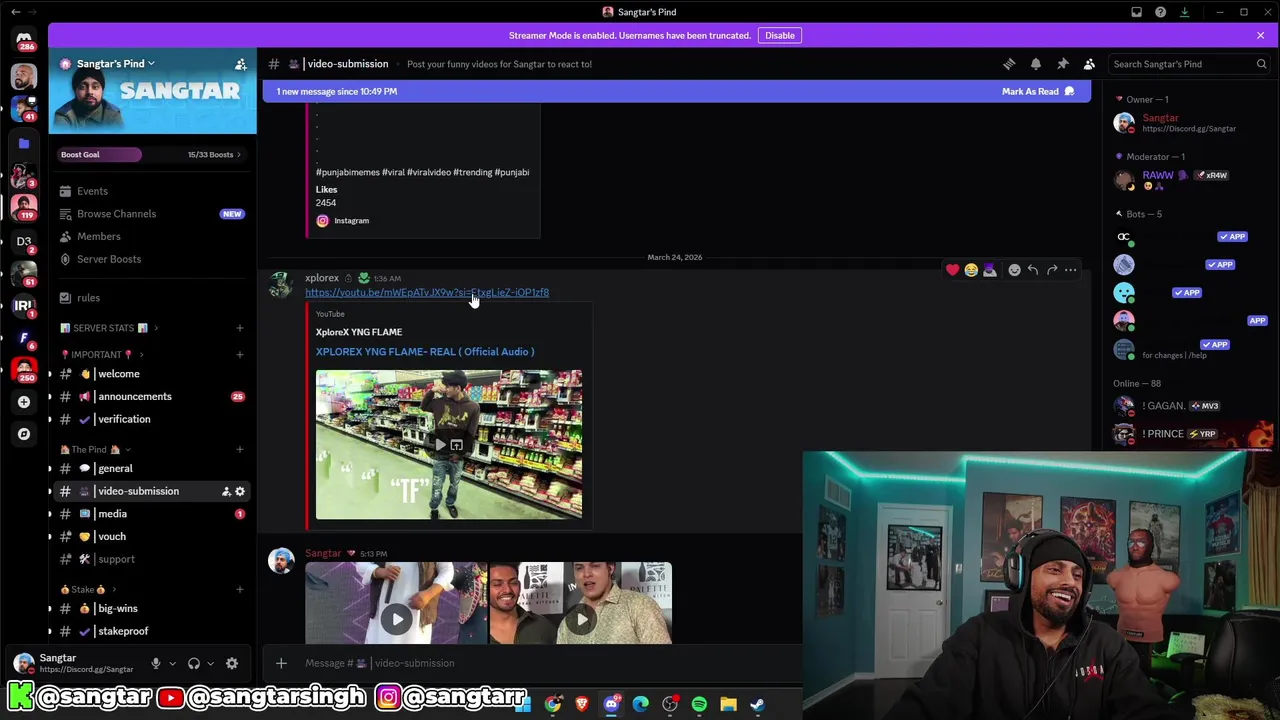
Task: Open the server folder icon in sidebar
Action: click(24, 143)
